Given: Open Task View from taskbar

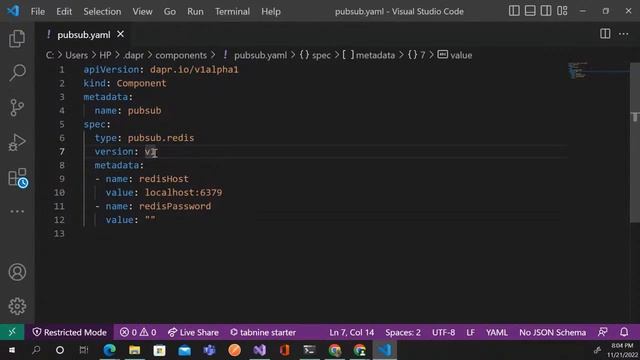Looking at the screenshot, I should point(84,350).
